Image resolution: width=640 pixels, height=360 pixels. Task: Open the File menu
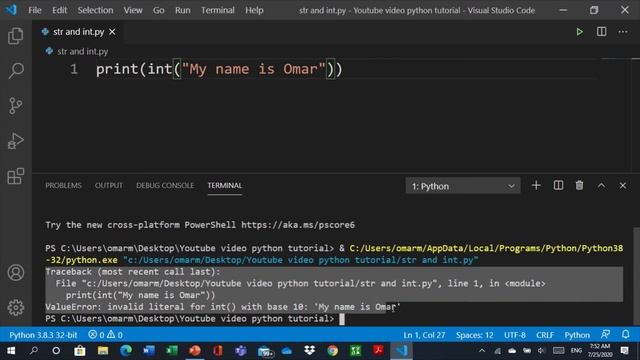click(35, 10)
